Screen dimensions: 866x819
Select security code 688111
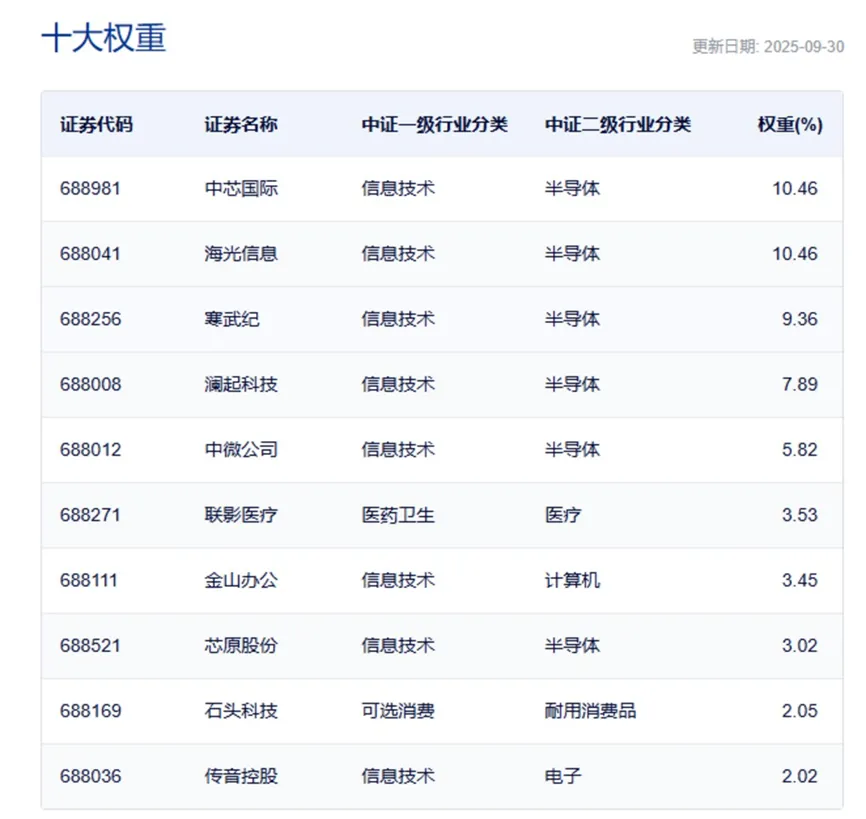pos(89,580)
